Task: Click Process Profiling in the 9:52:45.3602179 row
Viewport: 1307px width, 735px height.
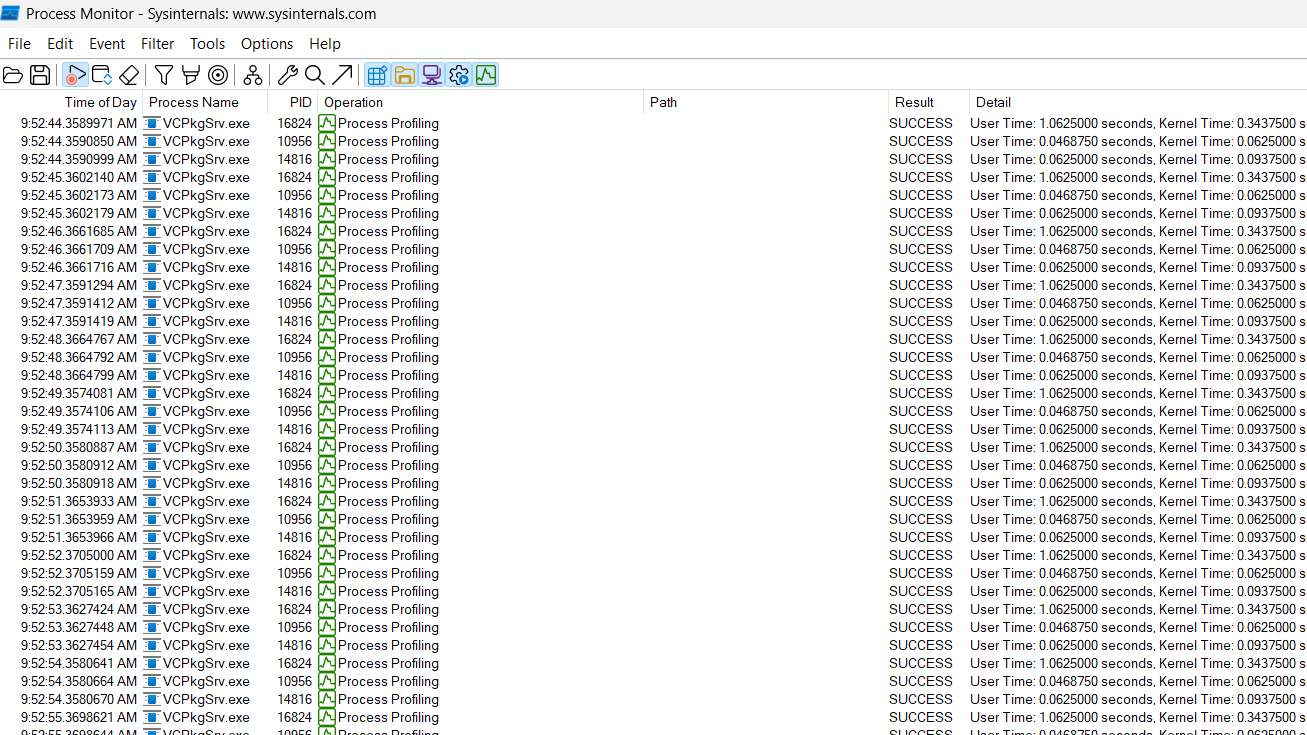Action: pyautogui.click(x=388, y=213)
